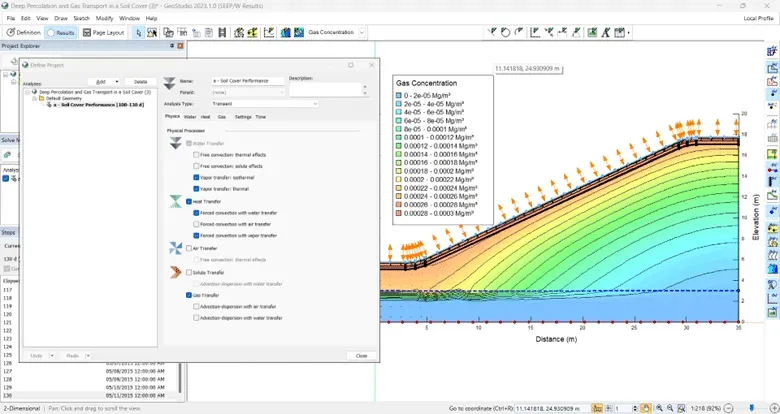Click the Air Transfer fan icon

click(x=176, y=248)
